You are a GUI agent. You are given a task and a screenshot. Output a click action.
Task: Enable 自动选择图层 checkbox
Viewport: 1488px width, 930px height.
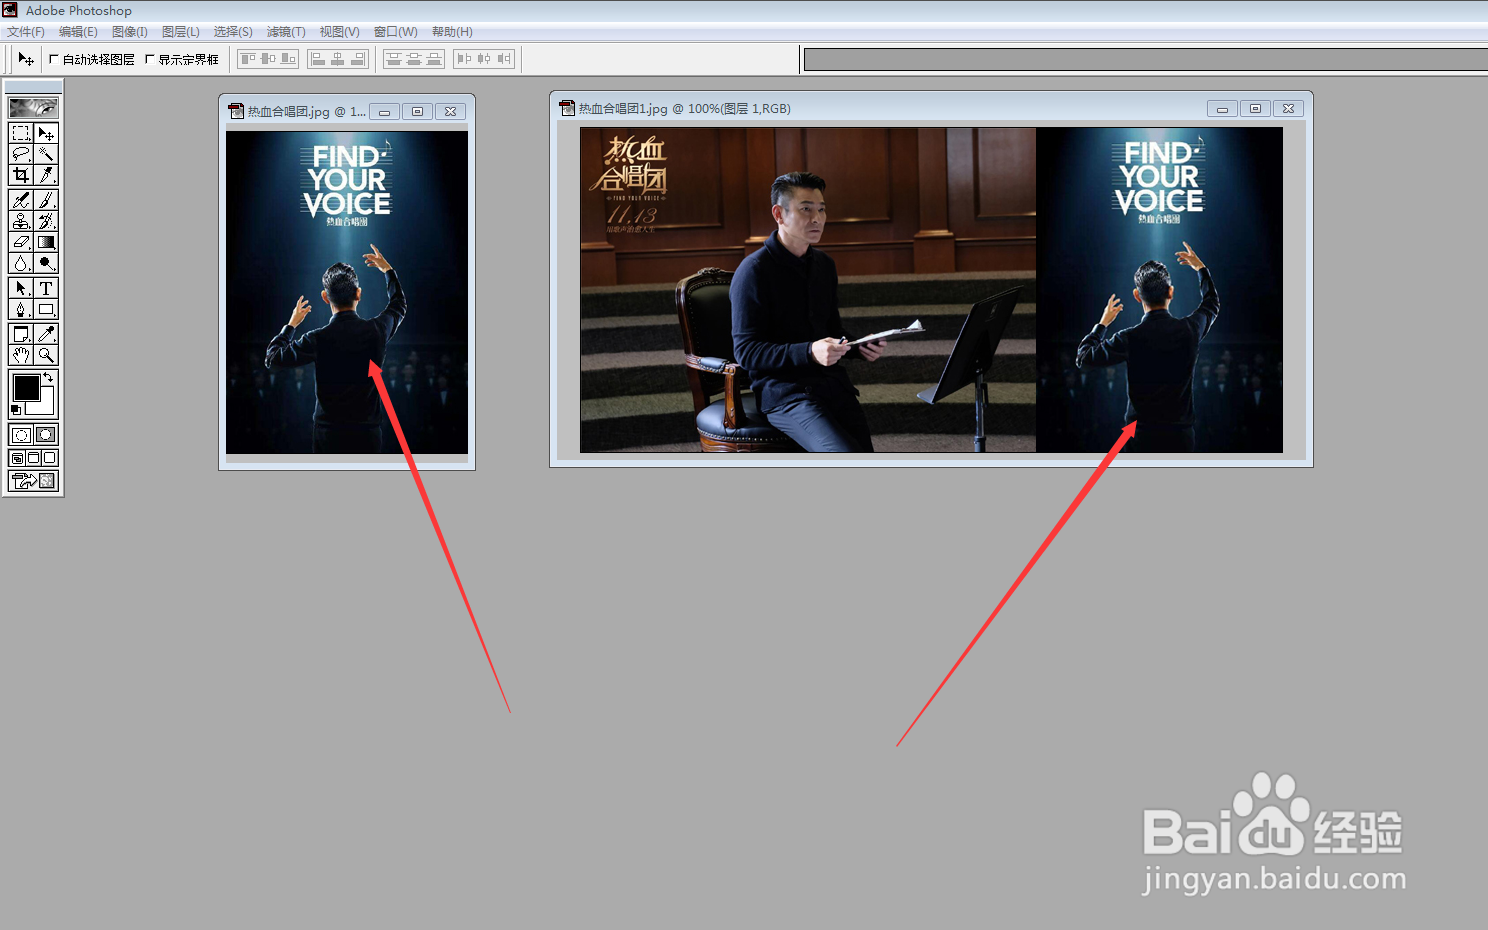click(x=54, y=59)
